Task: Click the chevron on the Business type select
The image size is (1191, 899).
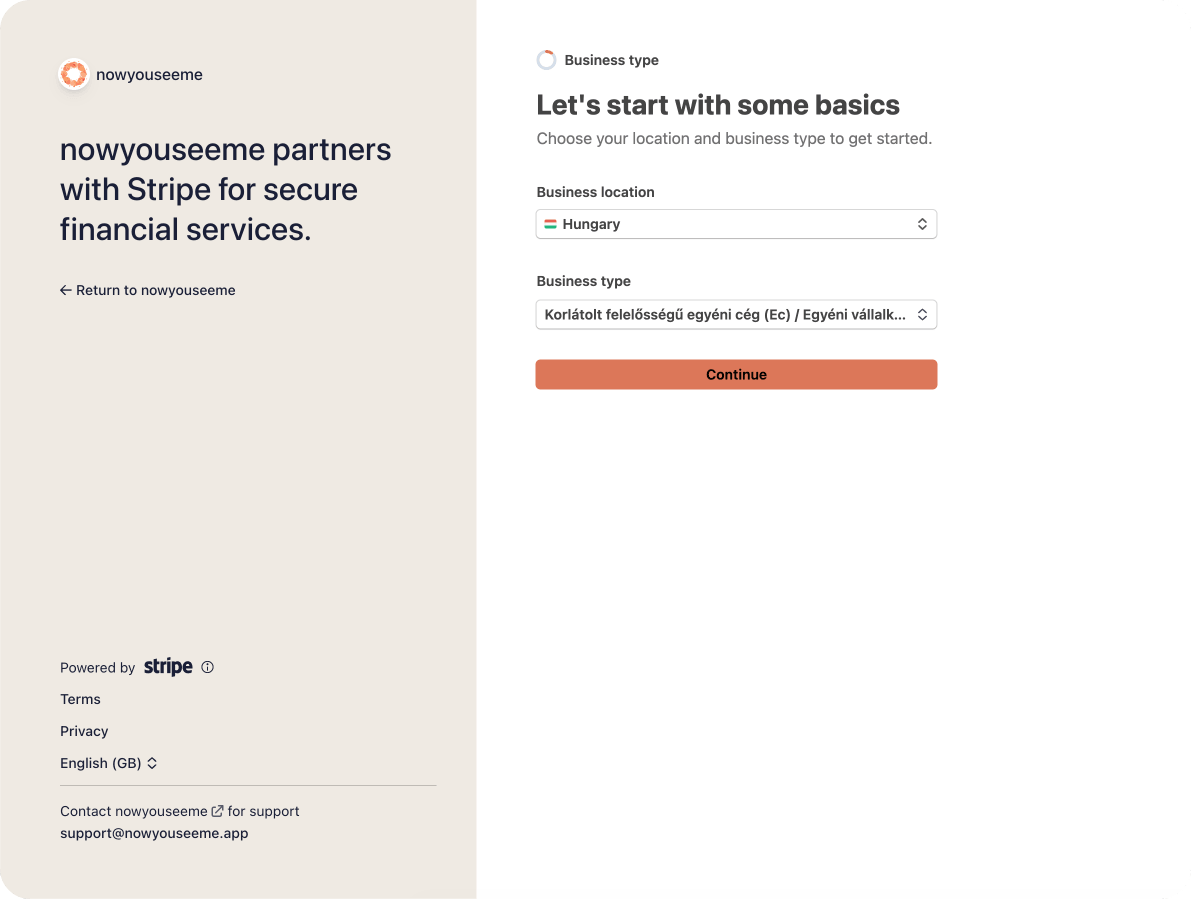Action: tap(922, 314)
